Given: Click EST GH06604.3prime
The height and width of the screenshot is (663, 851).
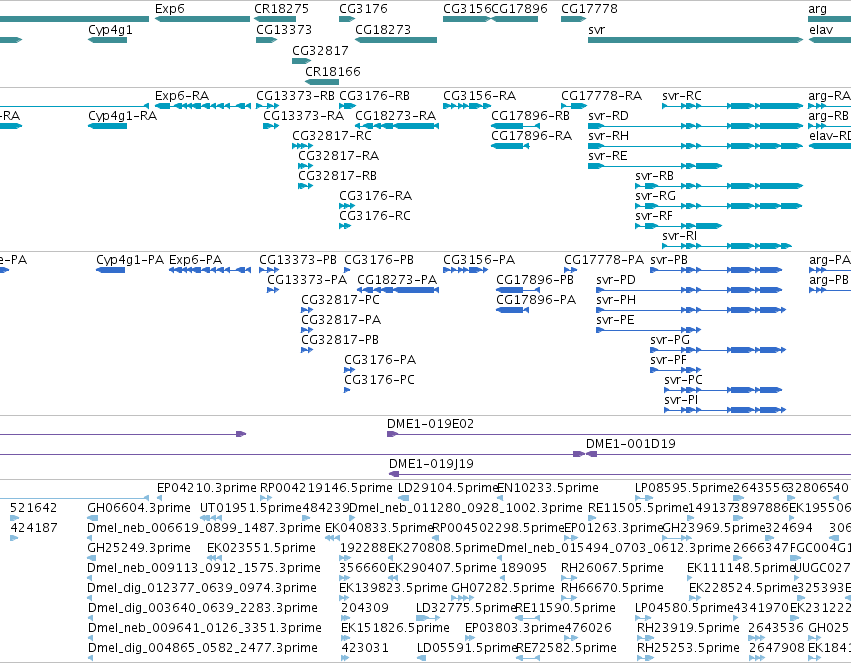Looking at the screenshot, I should click(92, 518).
